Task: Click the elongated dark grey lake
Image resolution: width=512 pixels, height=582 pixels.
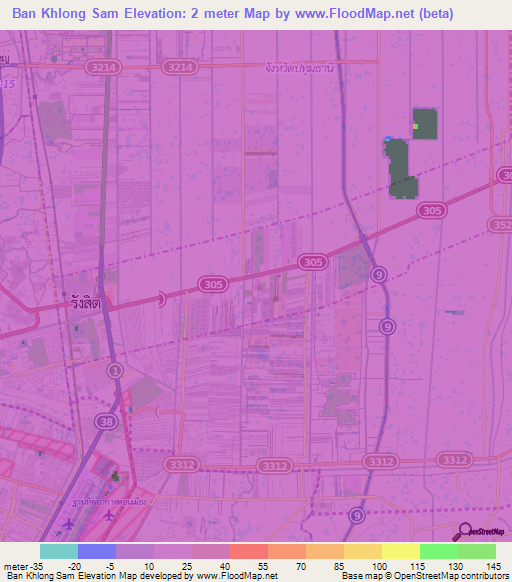Action: click(x=401, y=169)
